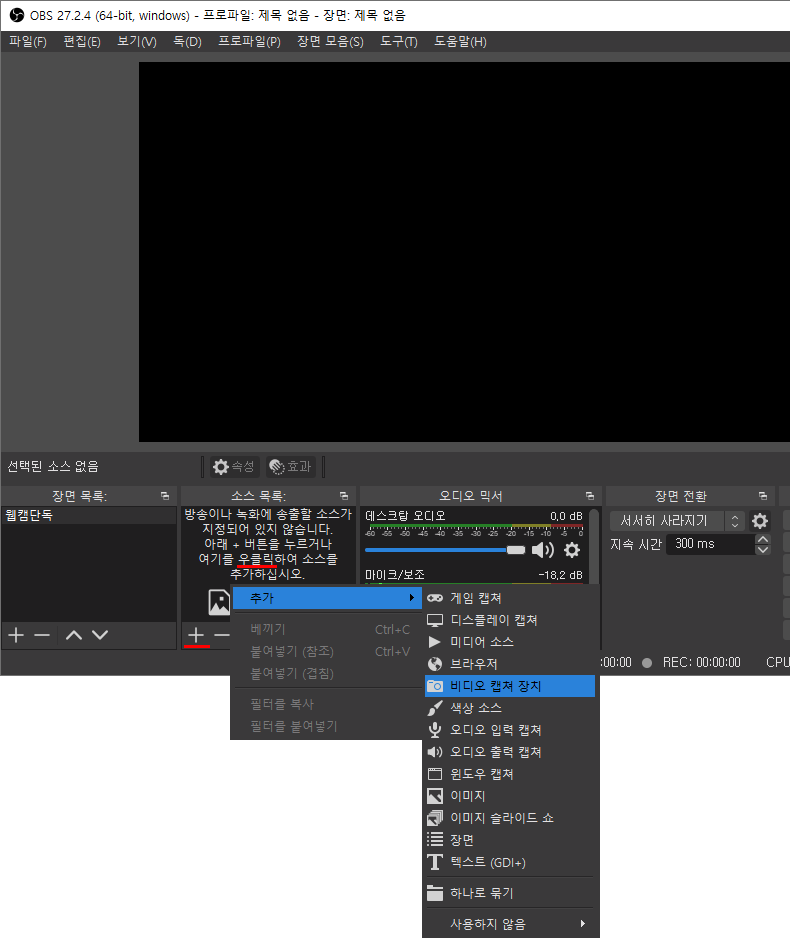This screenshot has height=938, width=790.
Task: Choose 텍스트 (GDI+) source
Action: (510, 863)
